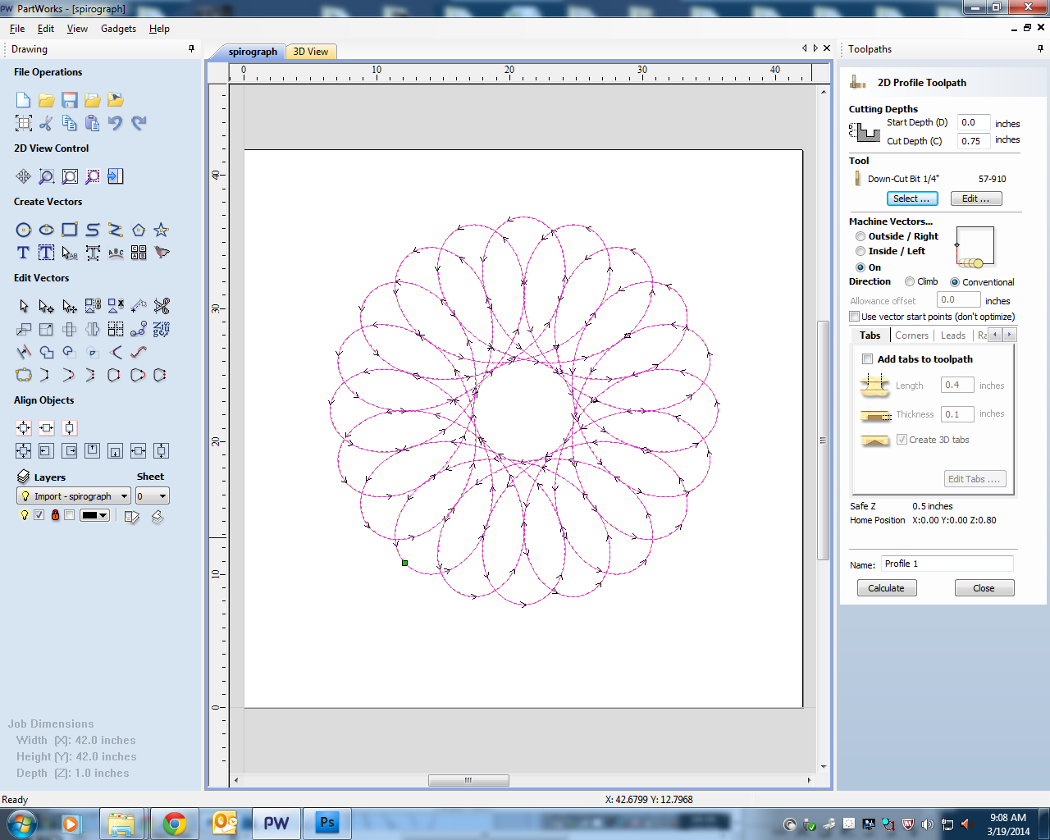Viewport: 1050px width, 840px height.
Task: Select the Outside / Right radio button
Action: point(860,236)
